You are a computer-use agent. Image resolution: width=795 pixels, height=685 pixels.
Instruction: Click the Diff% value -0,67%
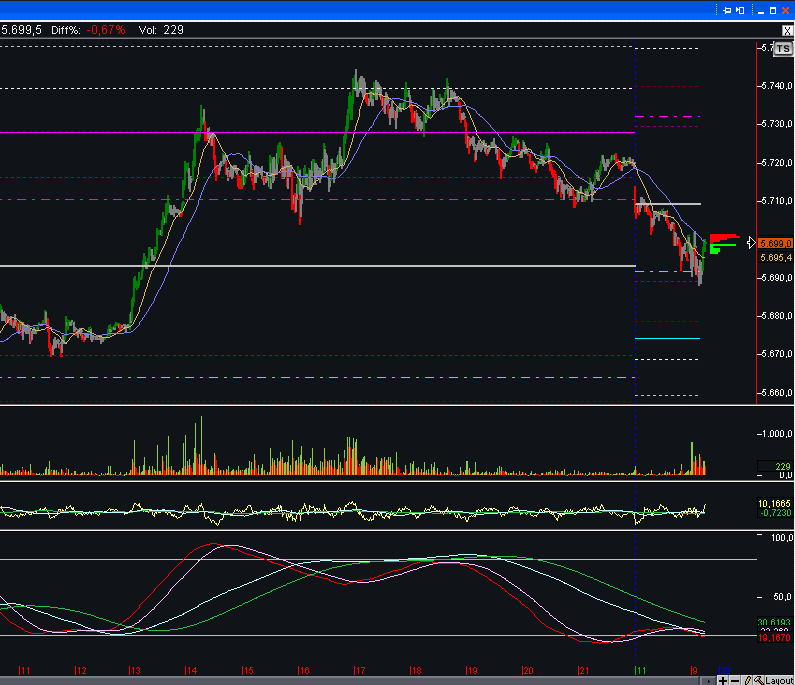point(106,30)
